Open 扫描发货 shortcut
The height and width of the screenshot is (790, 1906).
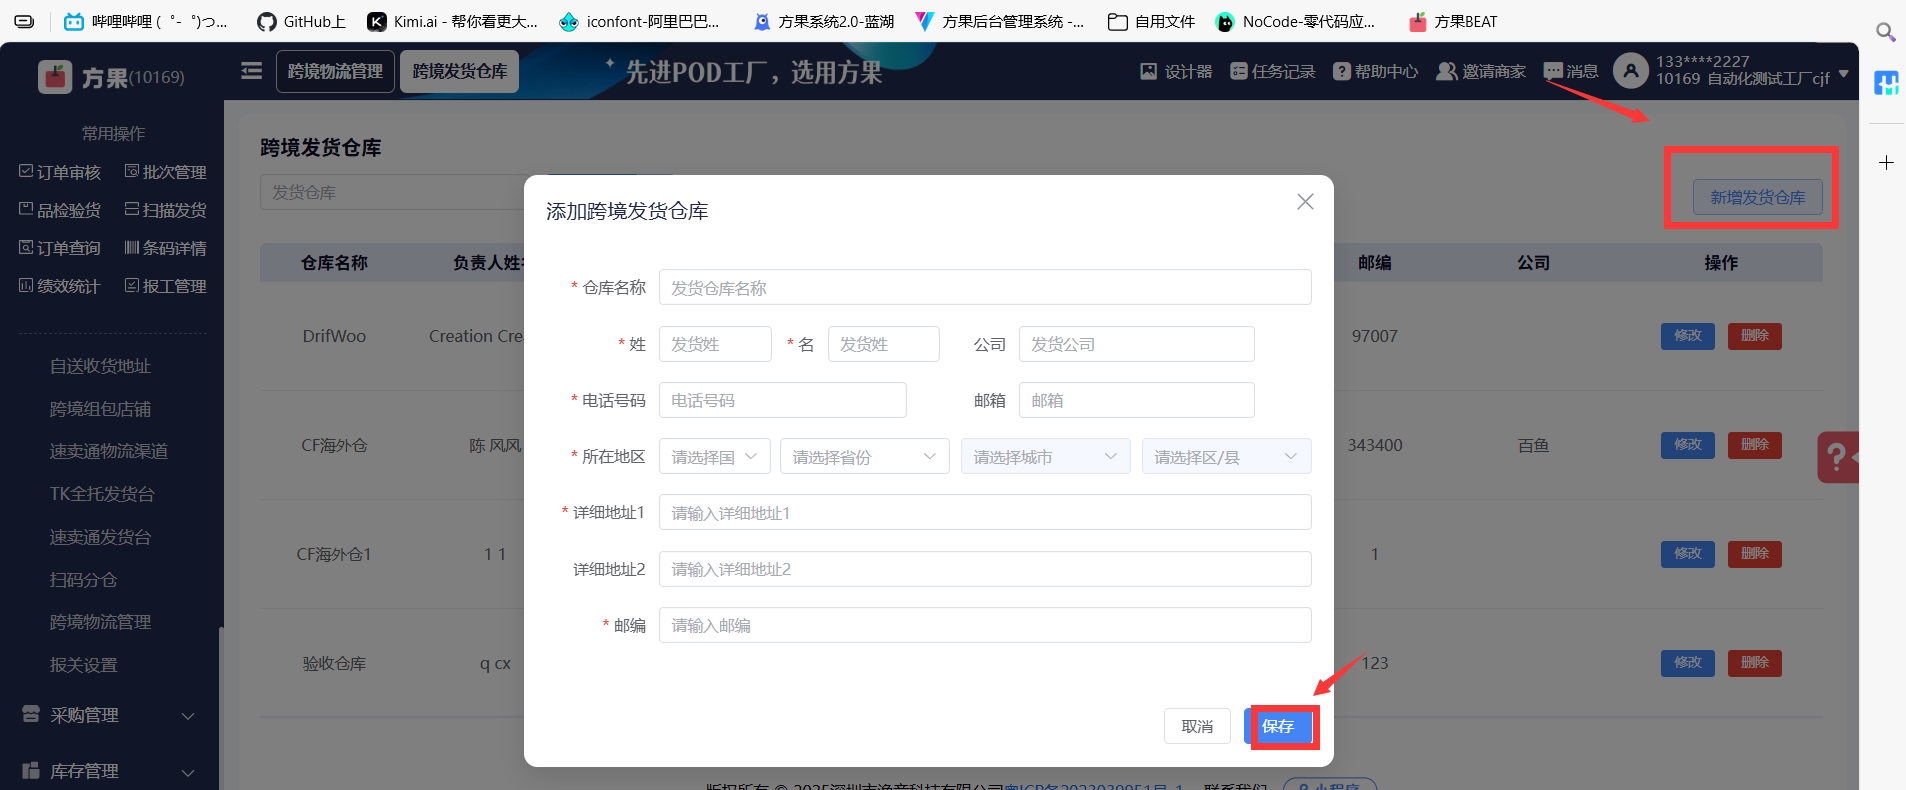tap(165, 210)
